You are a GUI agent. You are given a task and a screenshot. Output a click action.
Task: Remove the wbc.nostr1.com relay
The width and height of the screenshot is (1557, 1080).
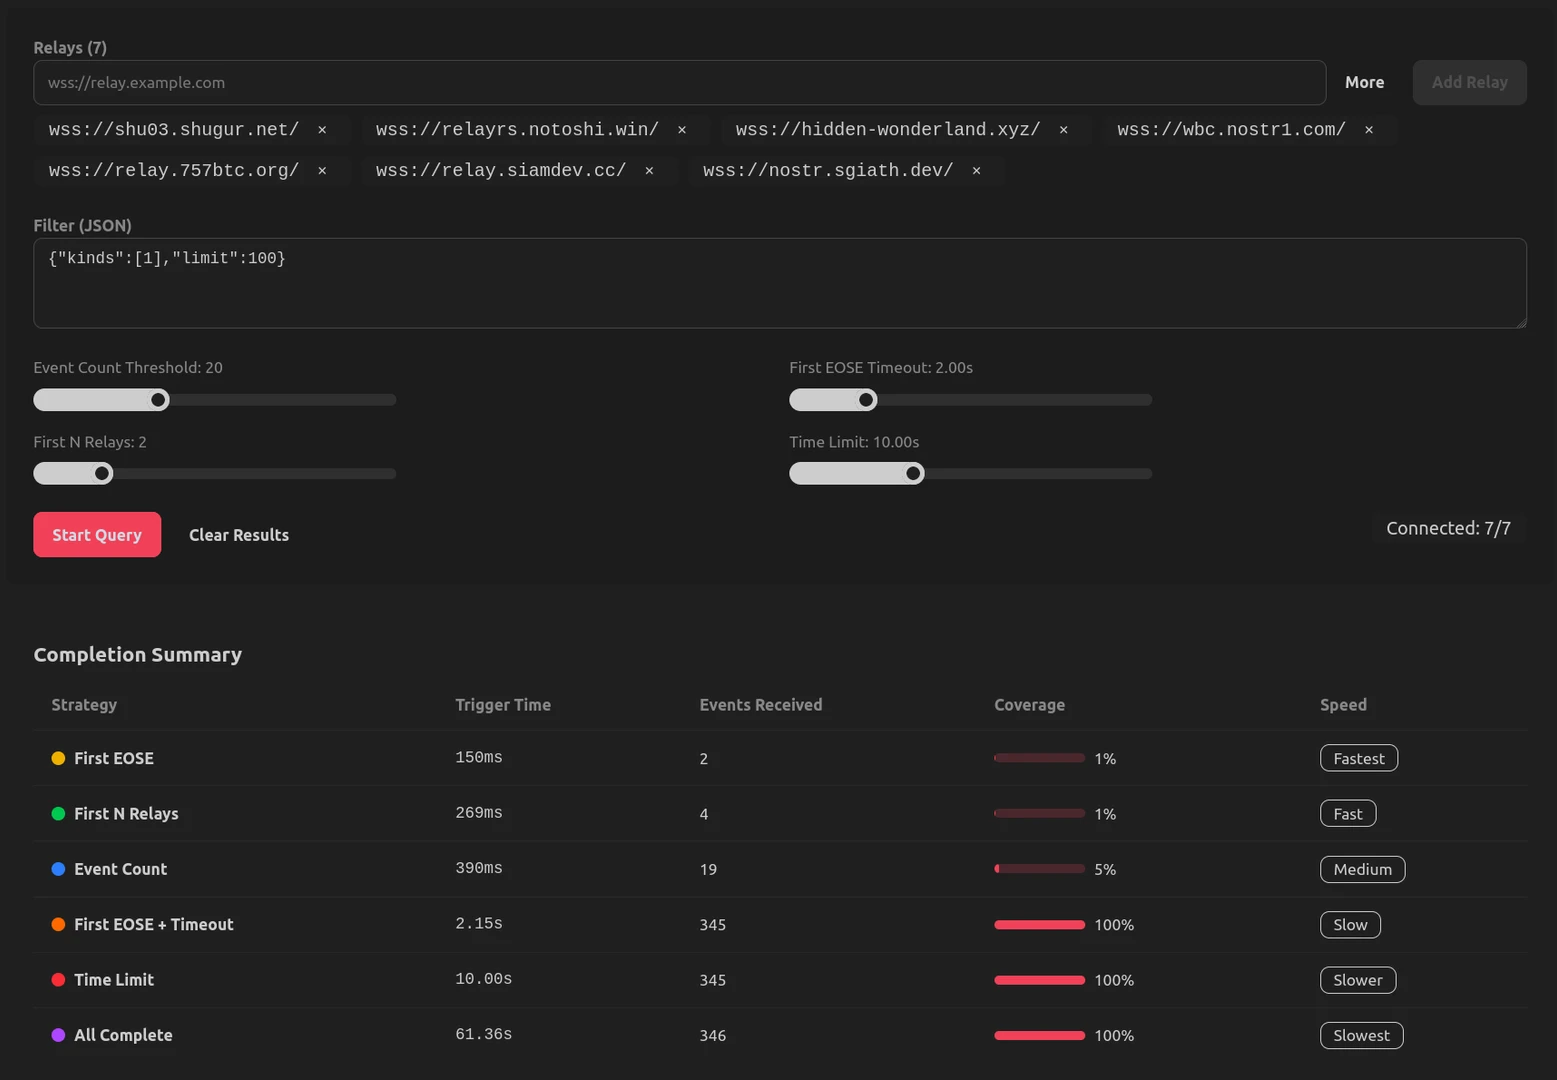click(x=1369, y=130)
